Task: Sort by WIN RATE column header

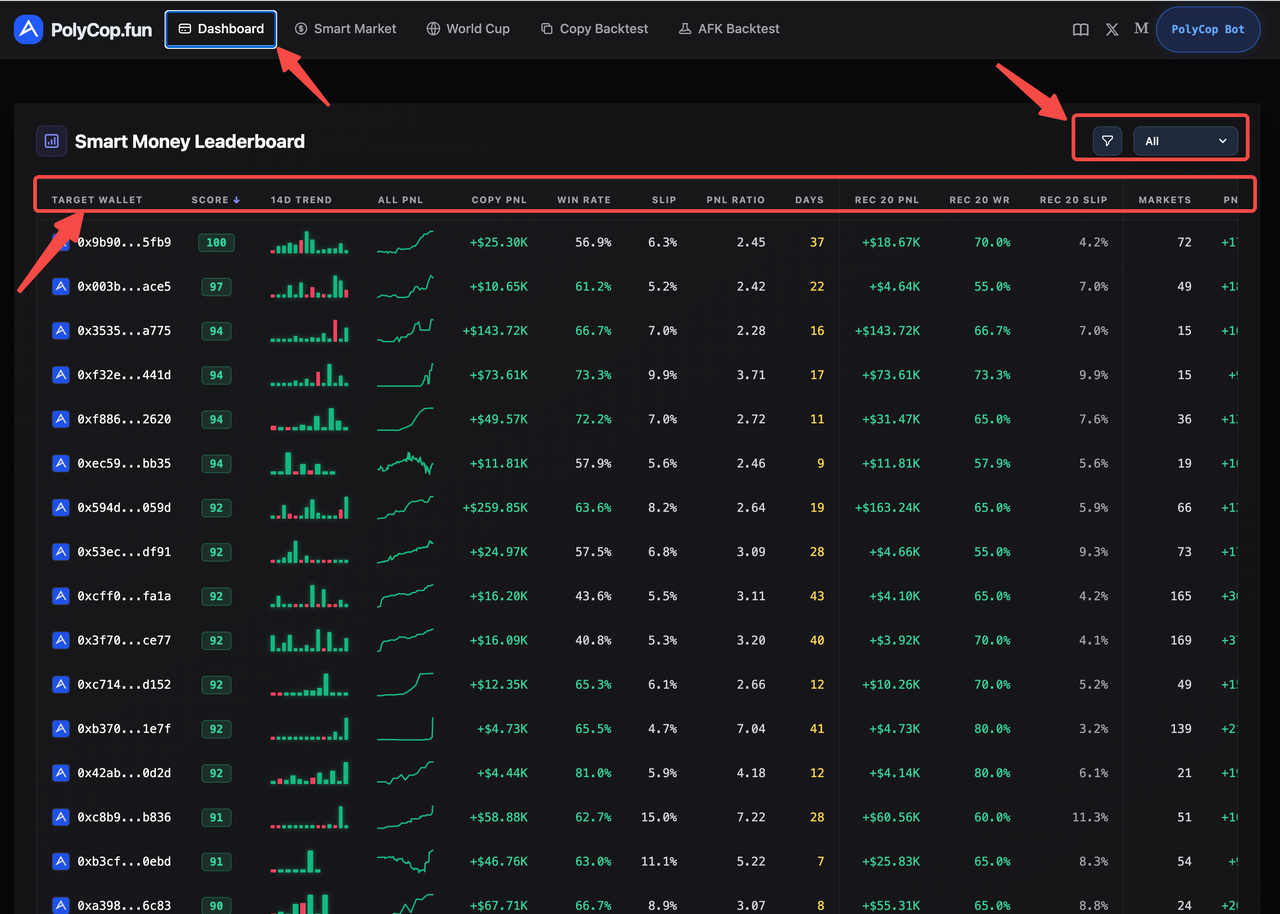Action: (584, 200)
